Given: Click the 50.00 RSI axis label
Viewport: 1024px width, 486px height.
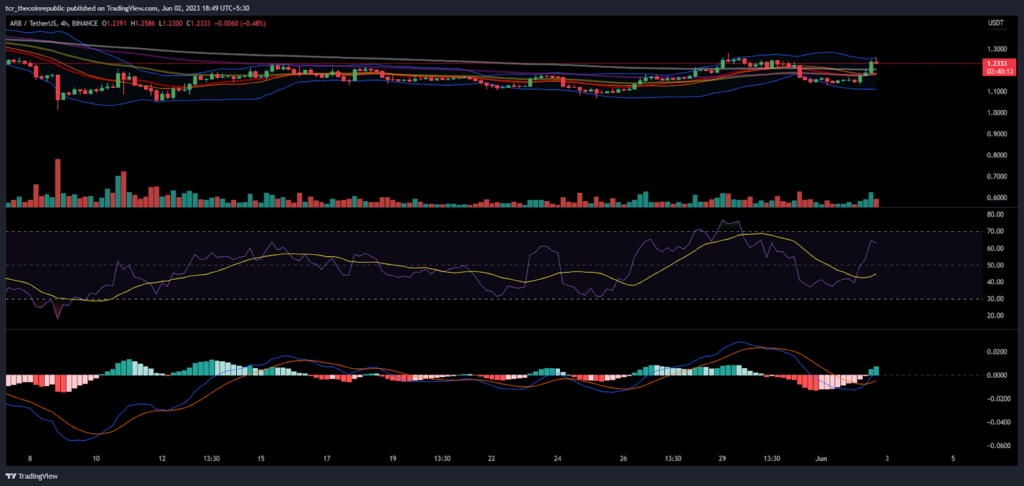Looking at the screenshot, I should [995, 265].
